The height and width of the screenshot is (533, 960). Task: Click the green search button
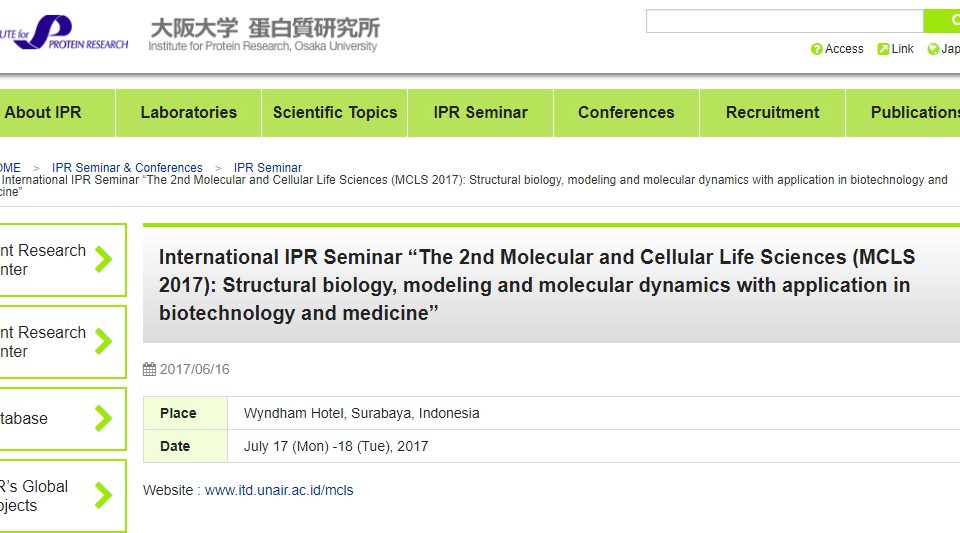pyautogui.click(x=942, y=21)
